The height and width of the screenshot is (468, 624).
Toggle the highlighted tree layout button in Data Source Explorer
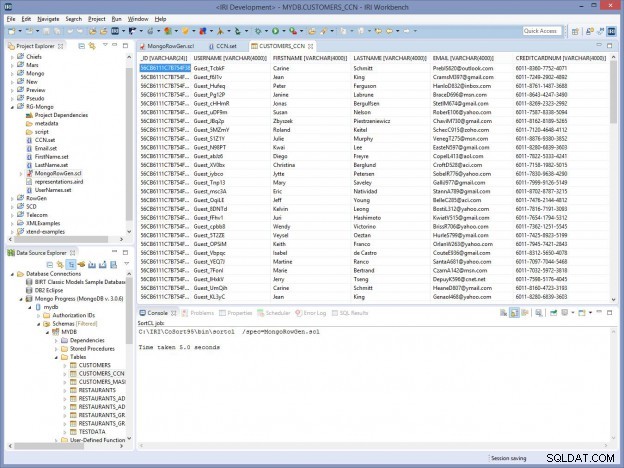71,264
